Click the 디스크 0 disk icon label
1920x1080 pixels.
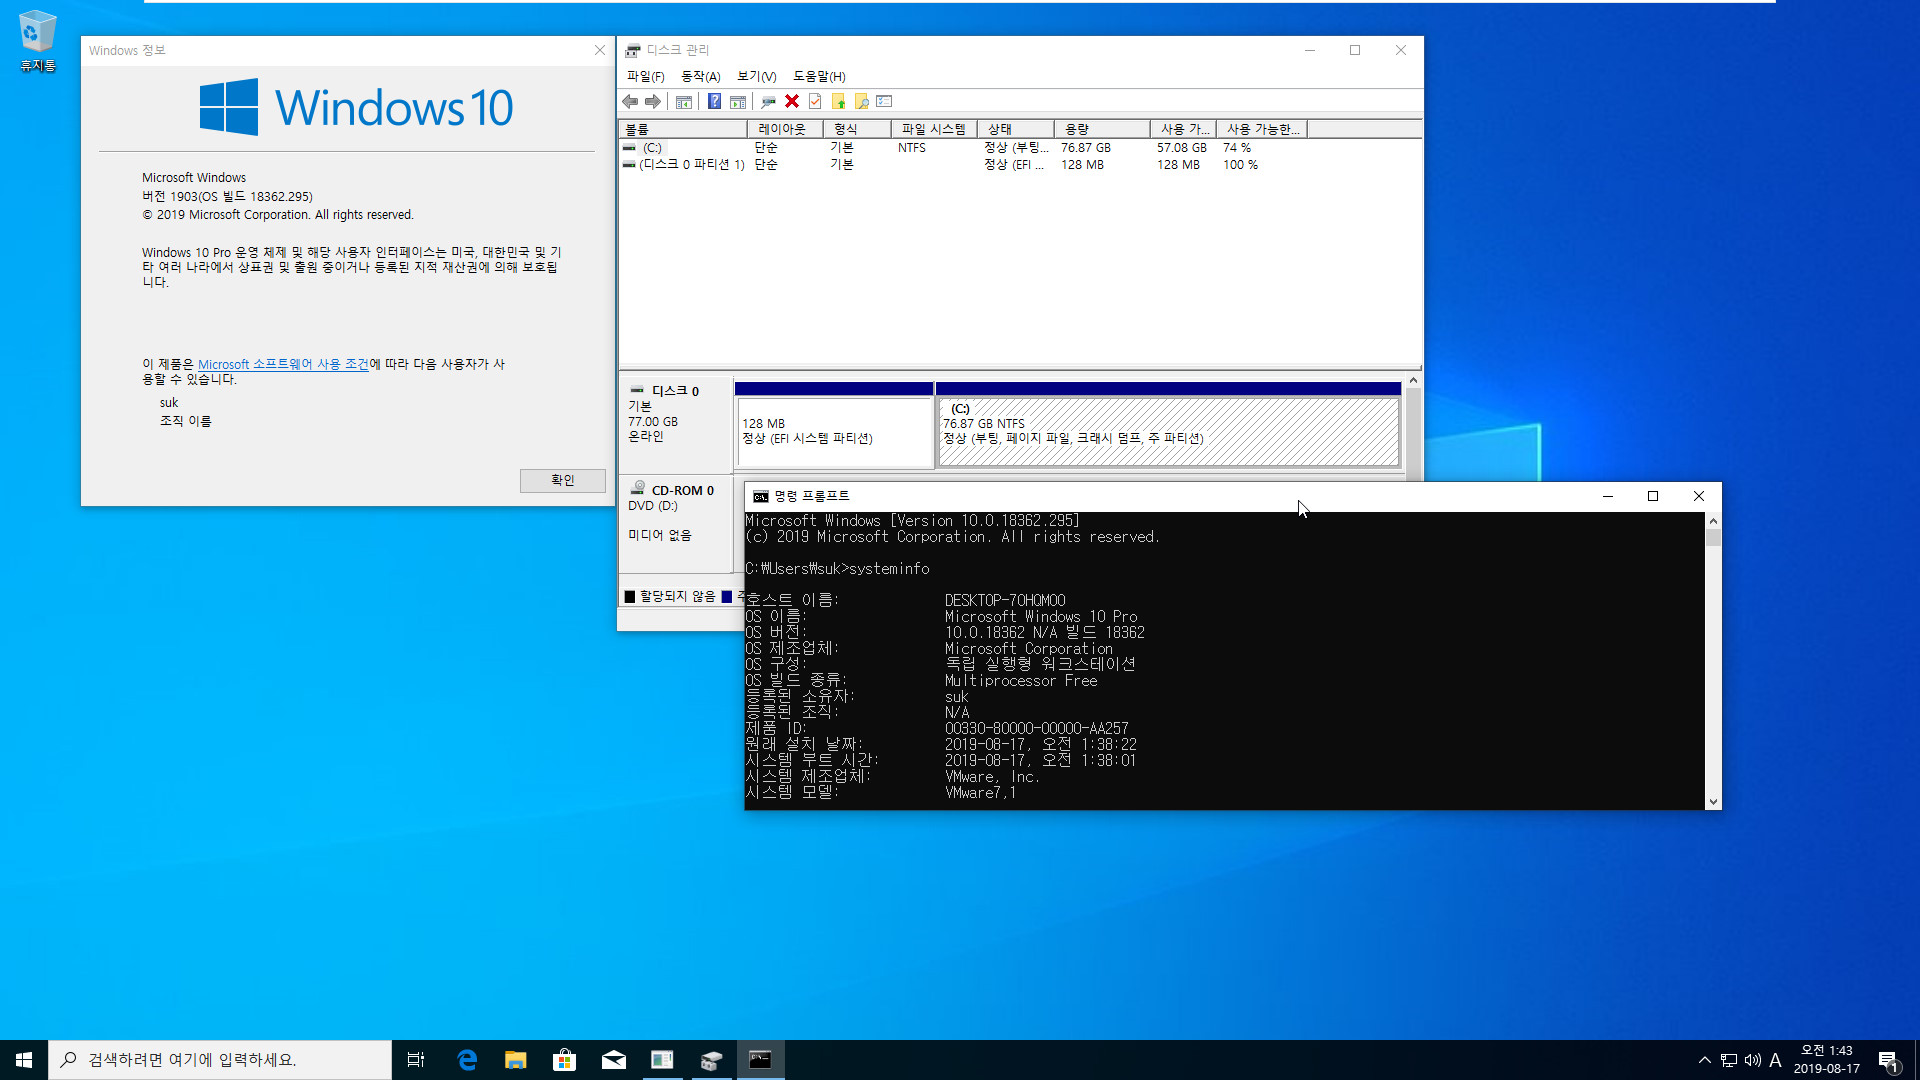(x=637, y=390)
